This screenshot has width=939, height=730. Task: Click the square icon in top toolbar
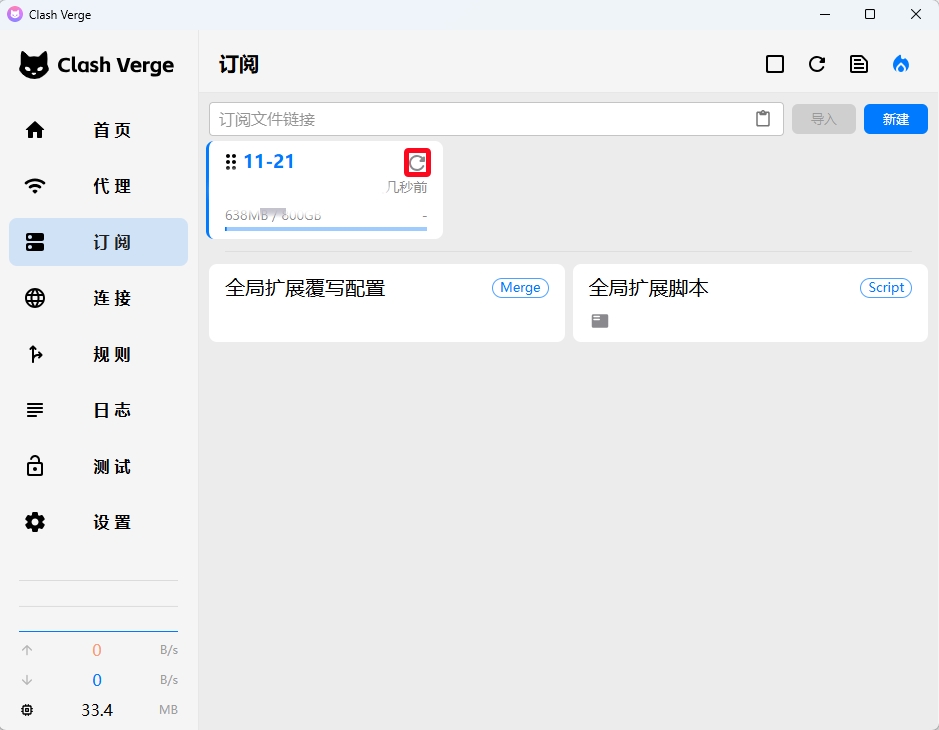774,64
